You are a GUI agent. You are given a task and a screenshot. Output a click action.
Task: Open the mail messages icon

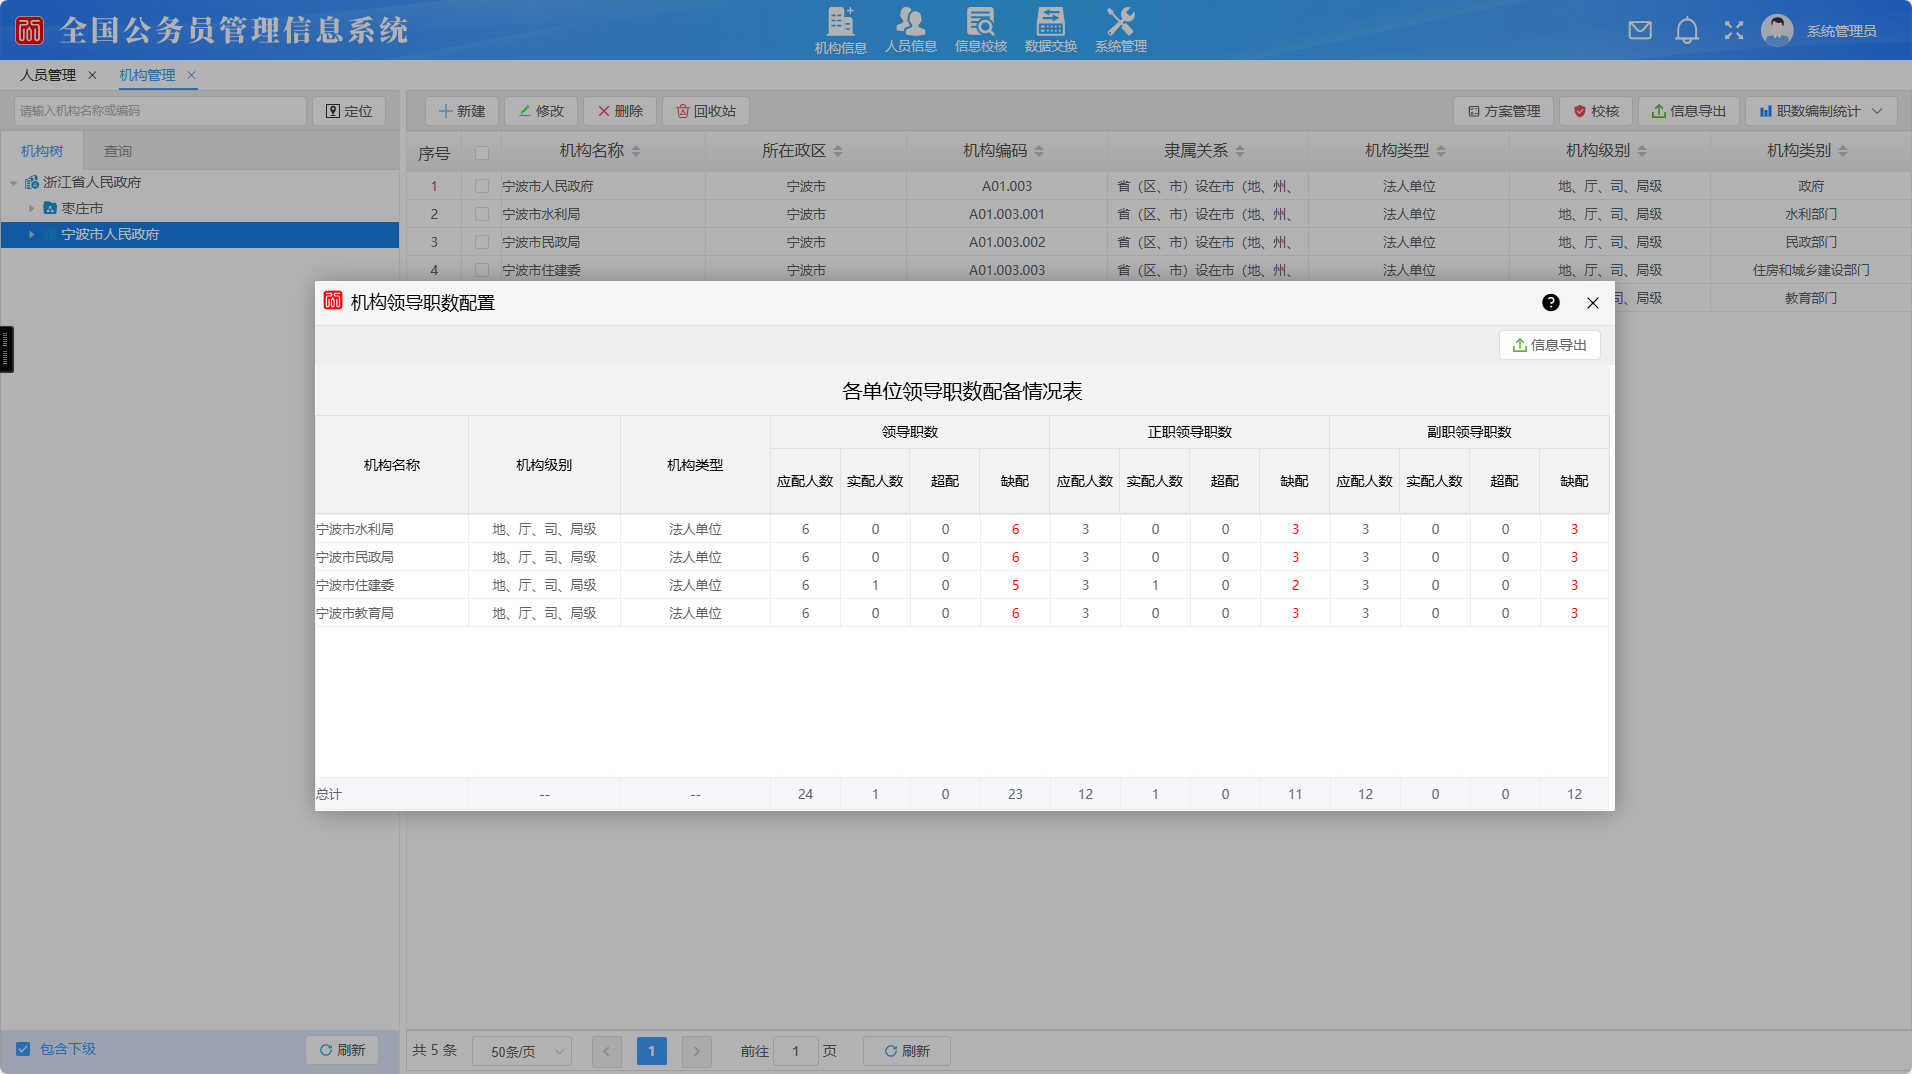coord(1640,30)
